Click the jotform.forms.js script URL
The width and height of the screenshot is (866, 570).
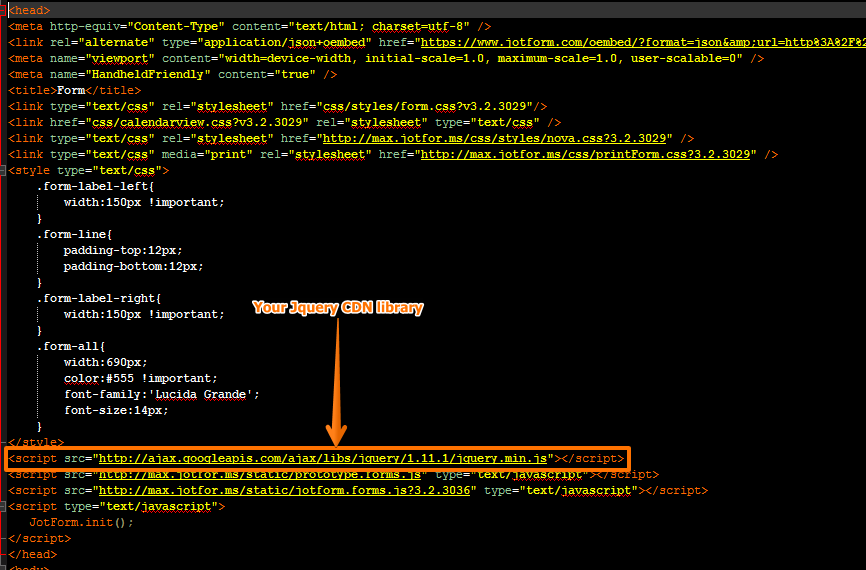click(x=285, y=490)
